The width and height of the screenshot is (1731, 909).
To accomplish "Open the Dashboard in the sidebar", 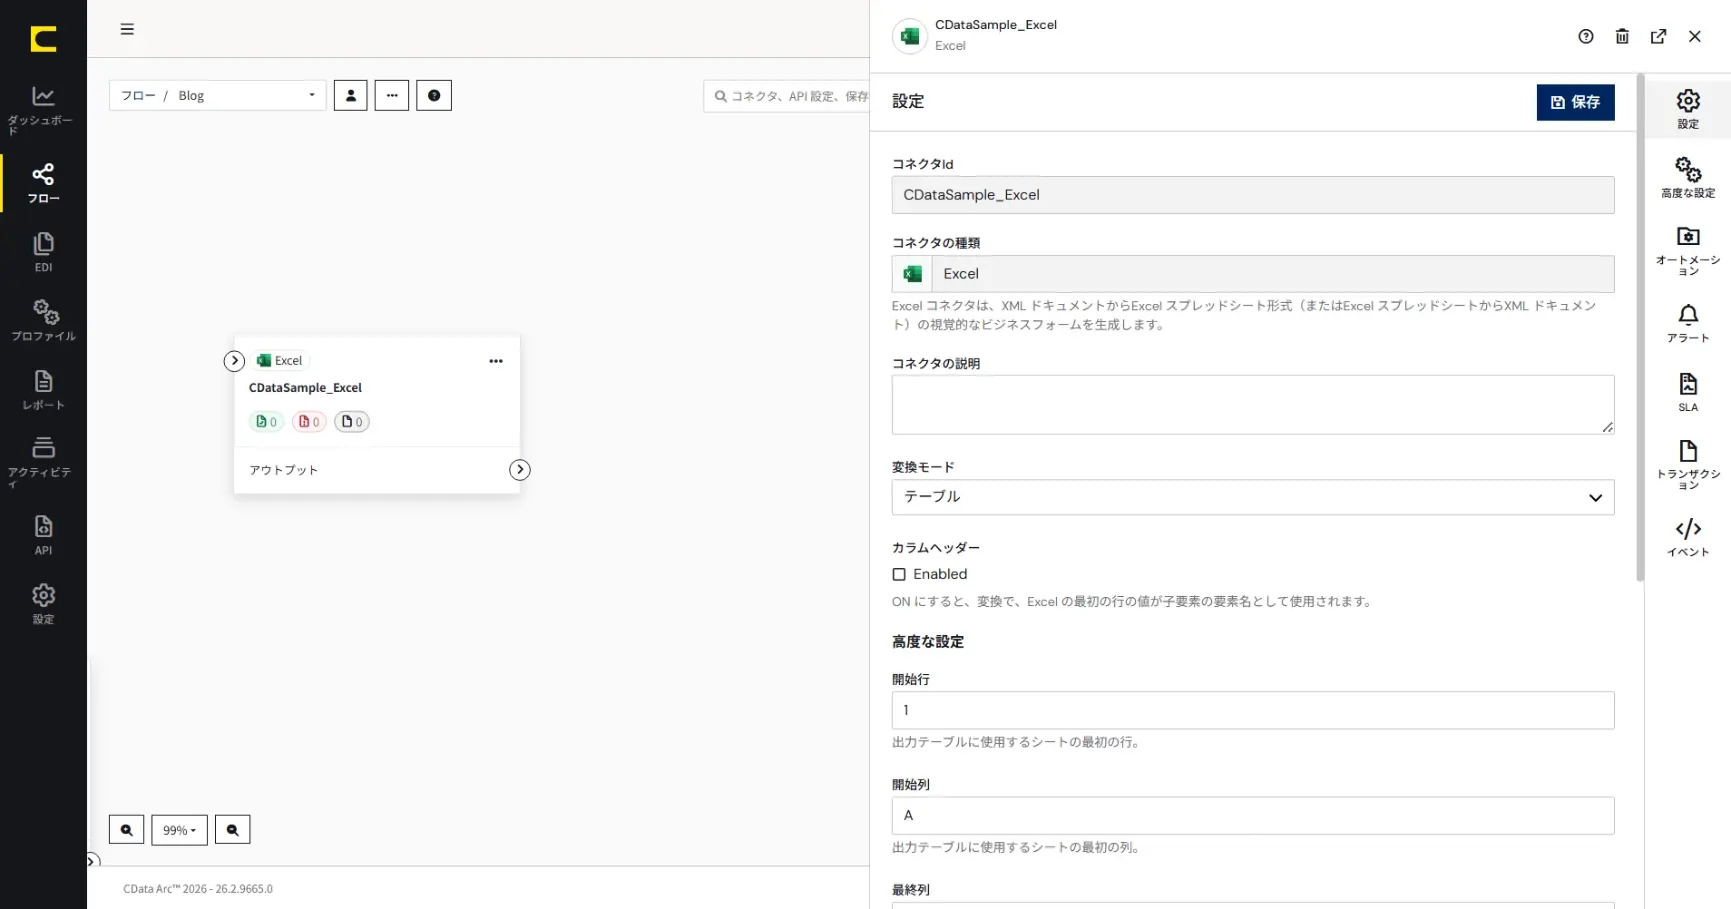I will (43, 110).
